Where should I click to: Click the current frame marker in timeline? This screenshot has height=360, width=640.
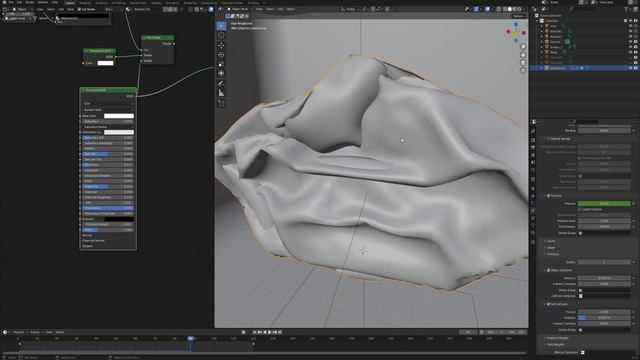tap(191, 338)
